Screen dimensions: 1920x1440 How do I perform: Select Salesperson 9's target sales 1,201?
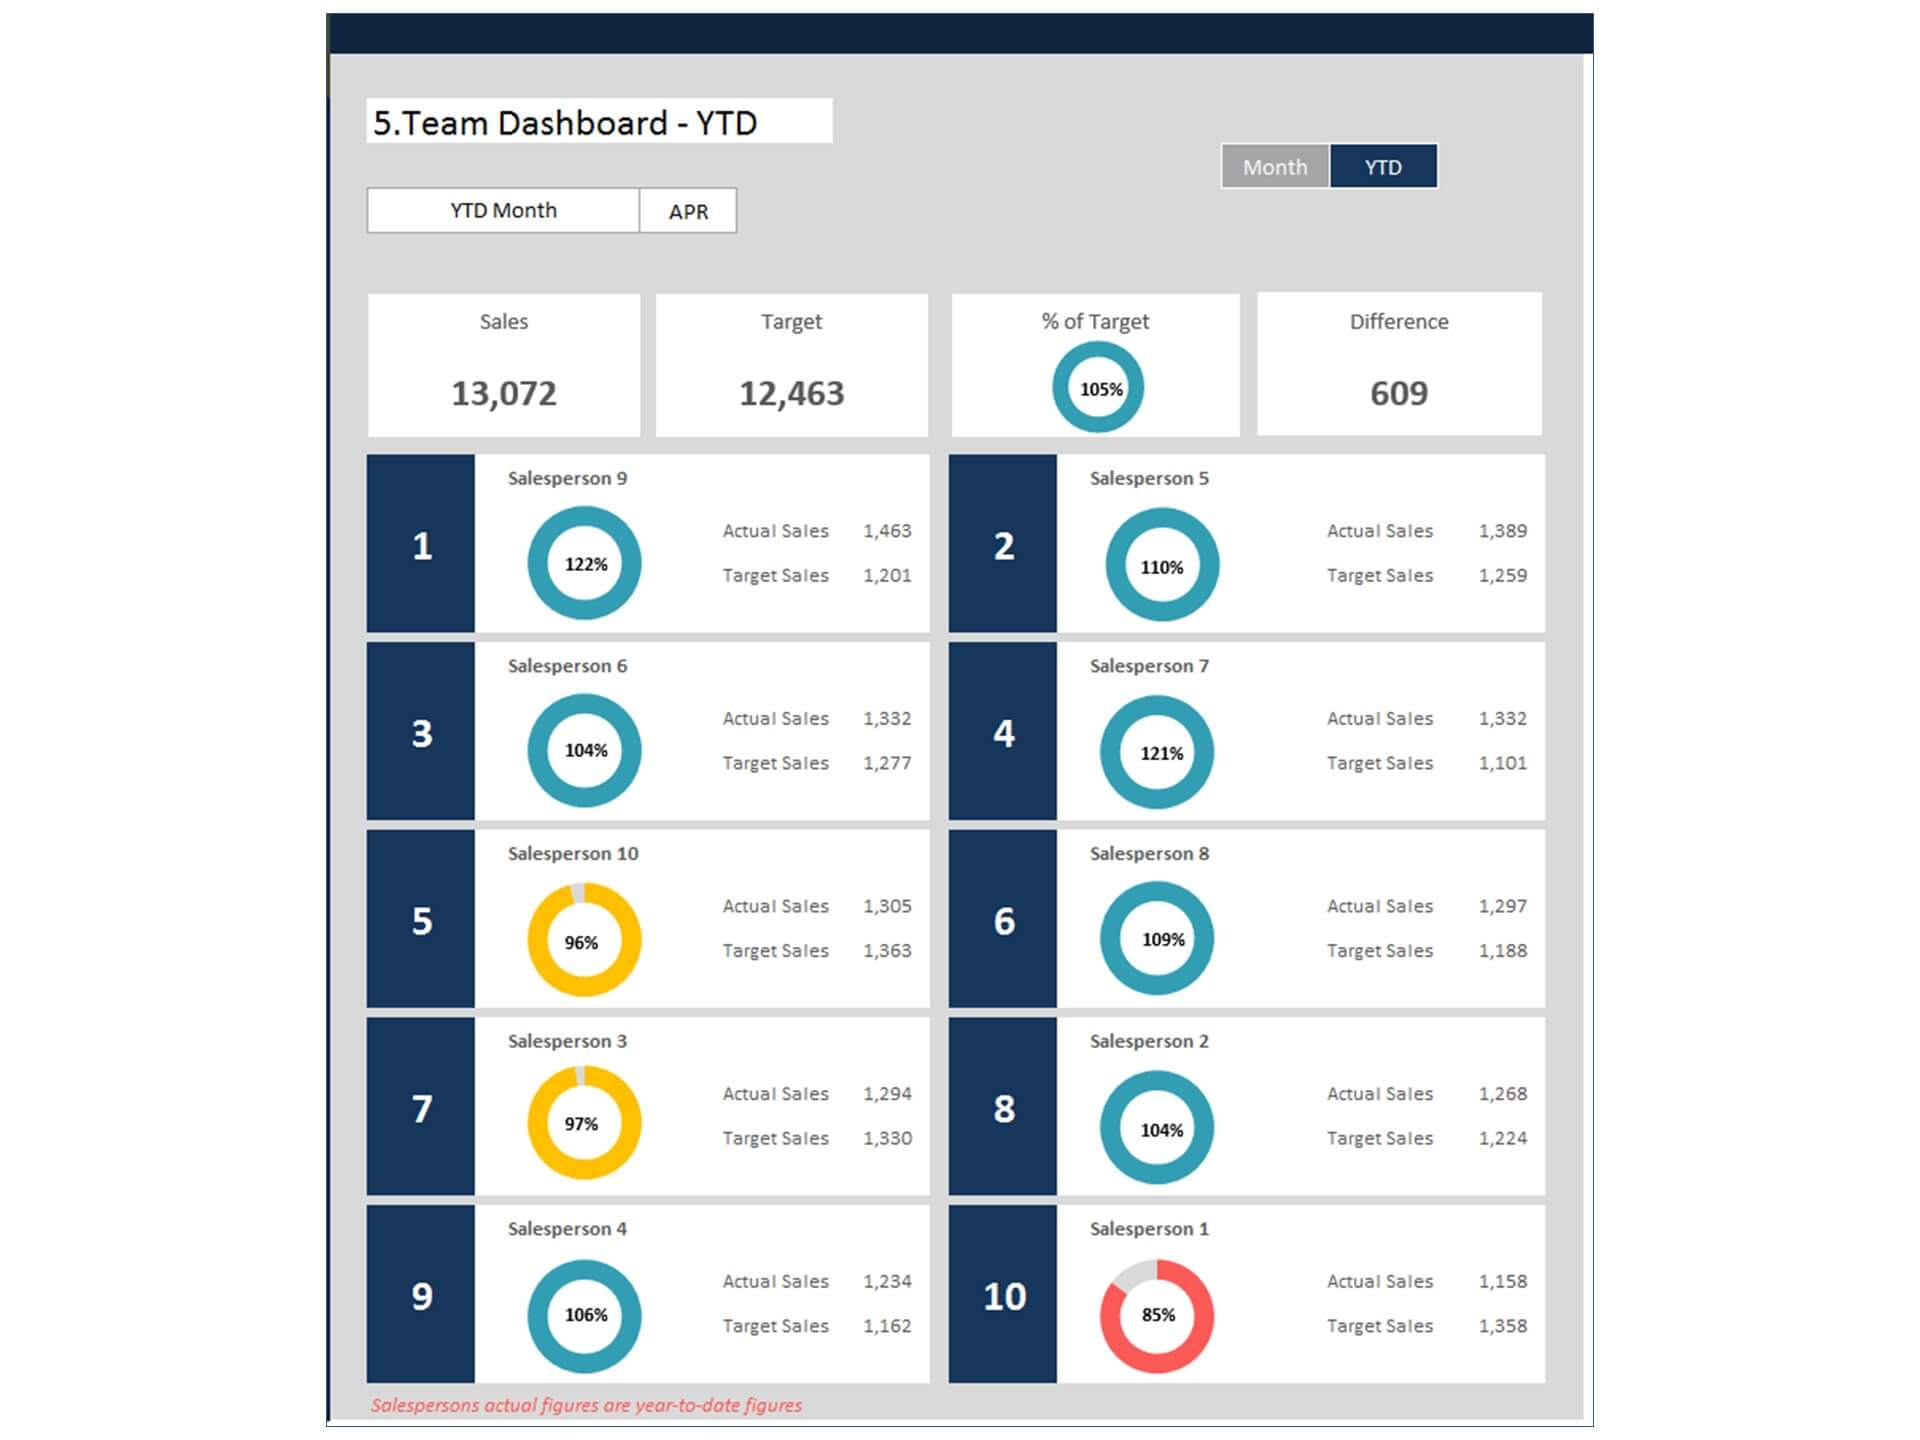[x=887, y=576]
